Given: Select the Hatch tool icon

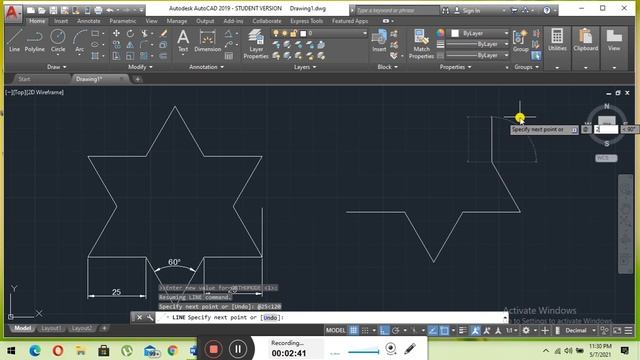Looking at the screenshot, I should pos(95,56).
